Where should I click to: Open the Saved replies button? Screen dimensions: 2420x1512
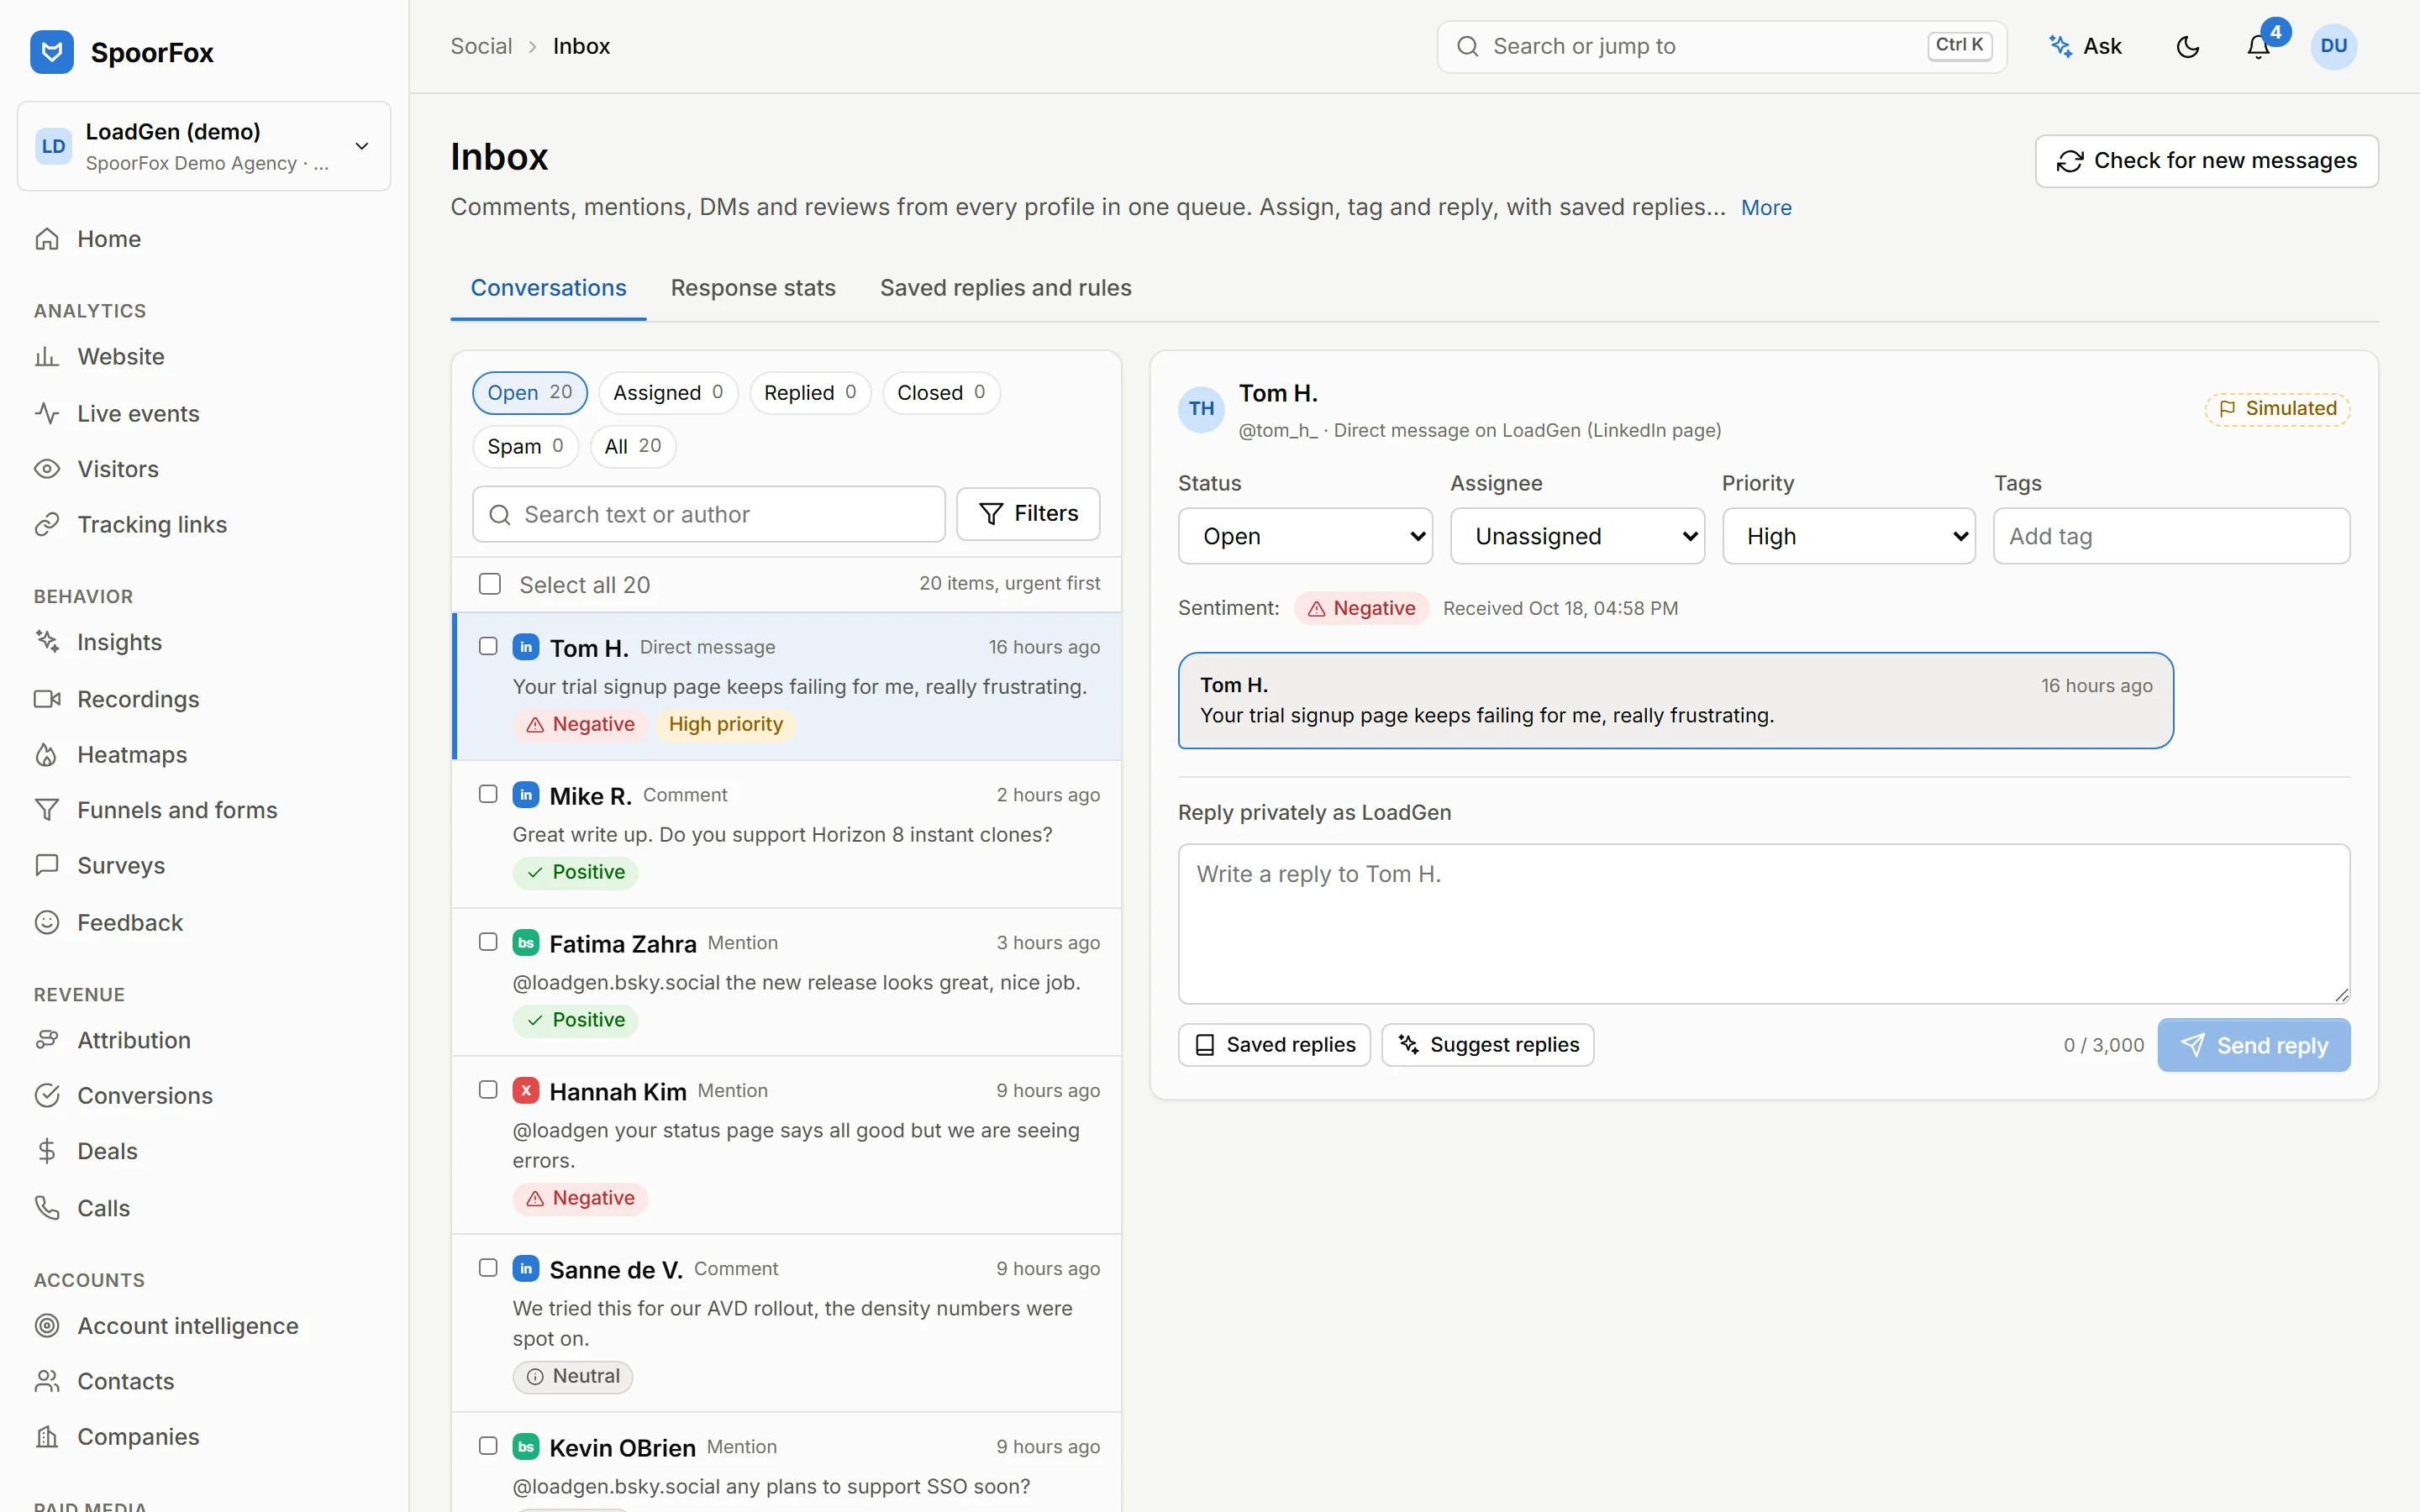pyautogui.click(x=1274, y=1045)
